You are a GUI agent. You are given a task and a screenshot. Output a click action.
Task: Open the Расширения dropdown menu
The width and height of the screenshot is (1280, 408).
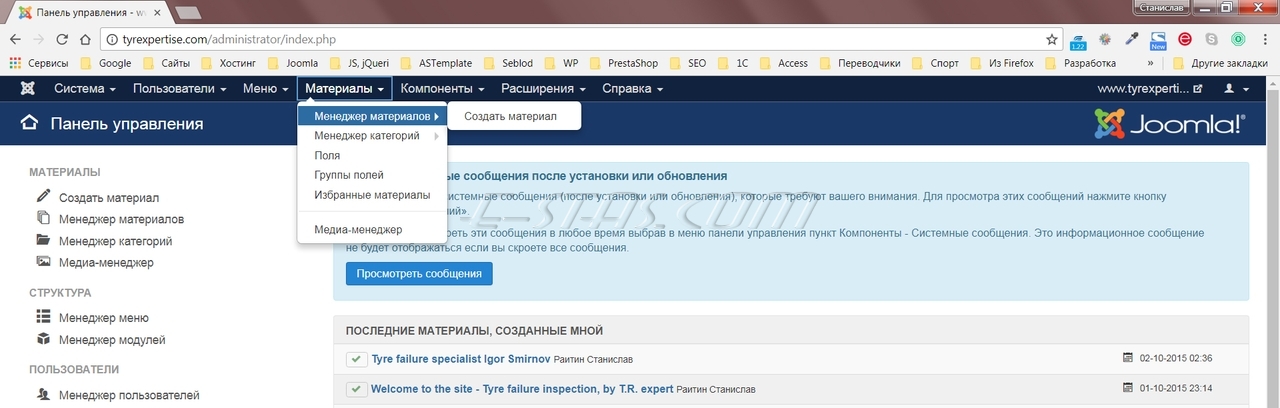[x=543, y=89]
